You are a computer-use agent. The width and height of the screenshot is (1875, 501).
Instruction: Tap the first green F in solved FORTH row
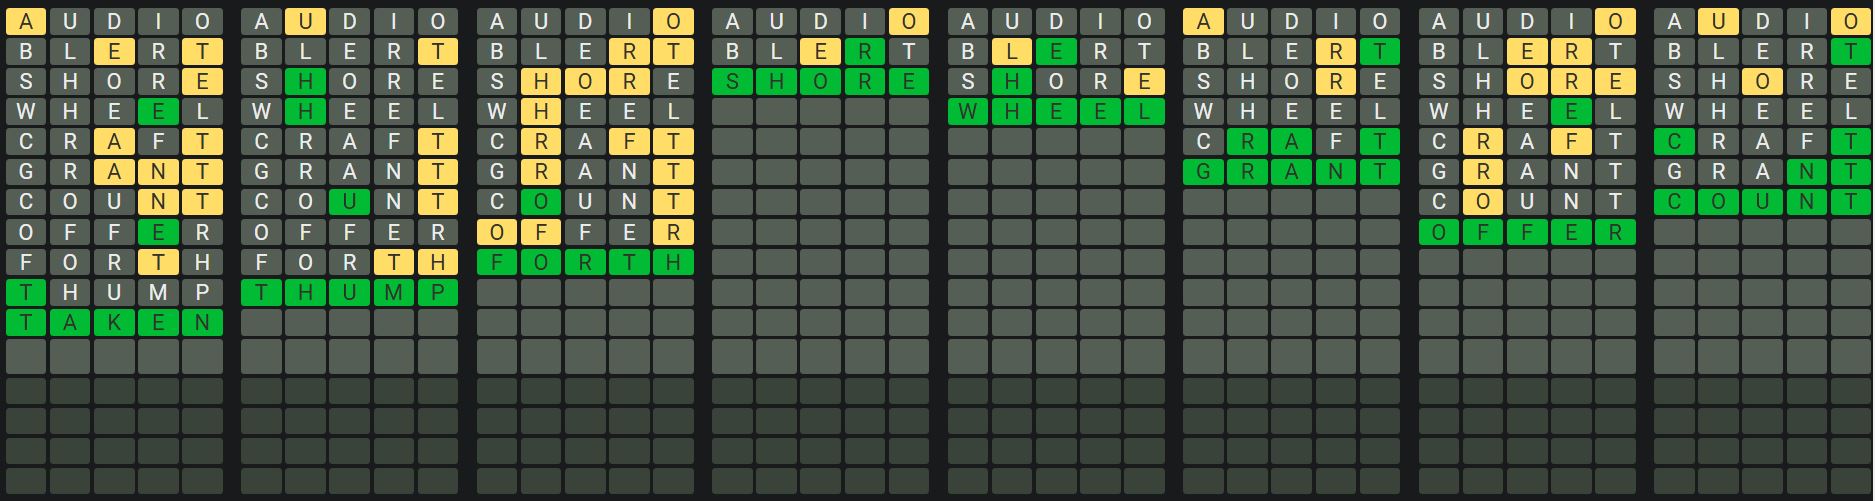pyautogui.click(x=497, y=262)
